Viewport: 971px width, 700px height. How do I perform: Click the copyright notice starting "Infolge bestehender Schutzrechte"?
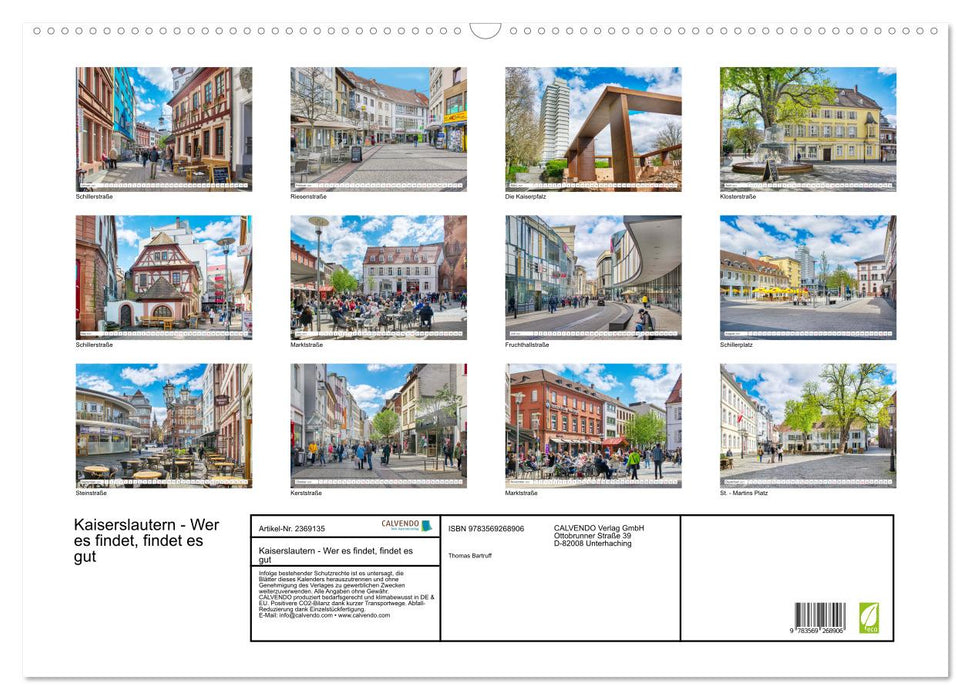[x=331, y=582]
